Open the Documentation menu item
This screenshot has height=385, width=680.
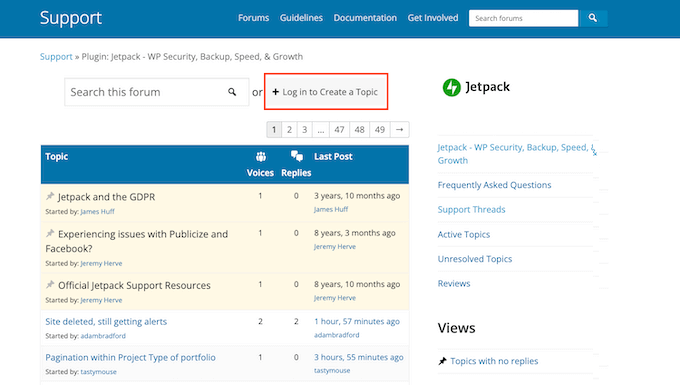(x=365, y=18)
